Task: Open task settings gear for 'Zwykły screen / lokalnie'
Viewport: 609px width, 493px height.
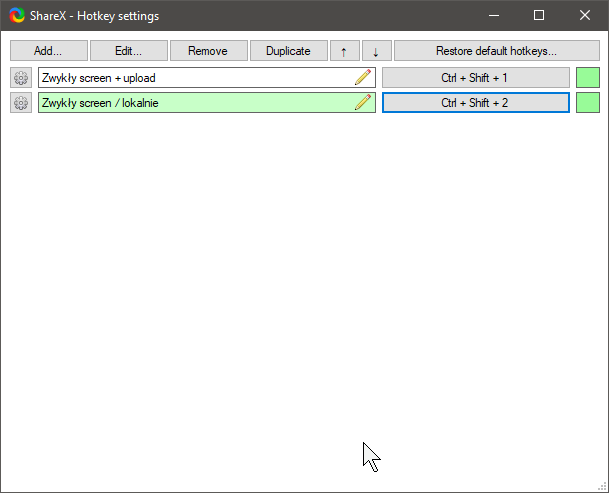Action: (x=21, y=102)
